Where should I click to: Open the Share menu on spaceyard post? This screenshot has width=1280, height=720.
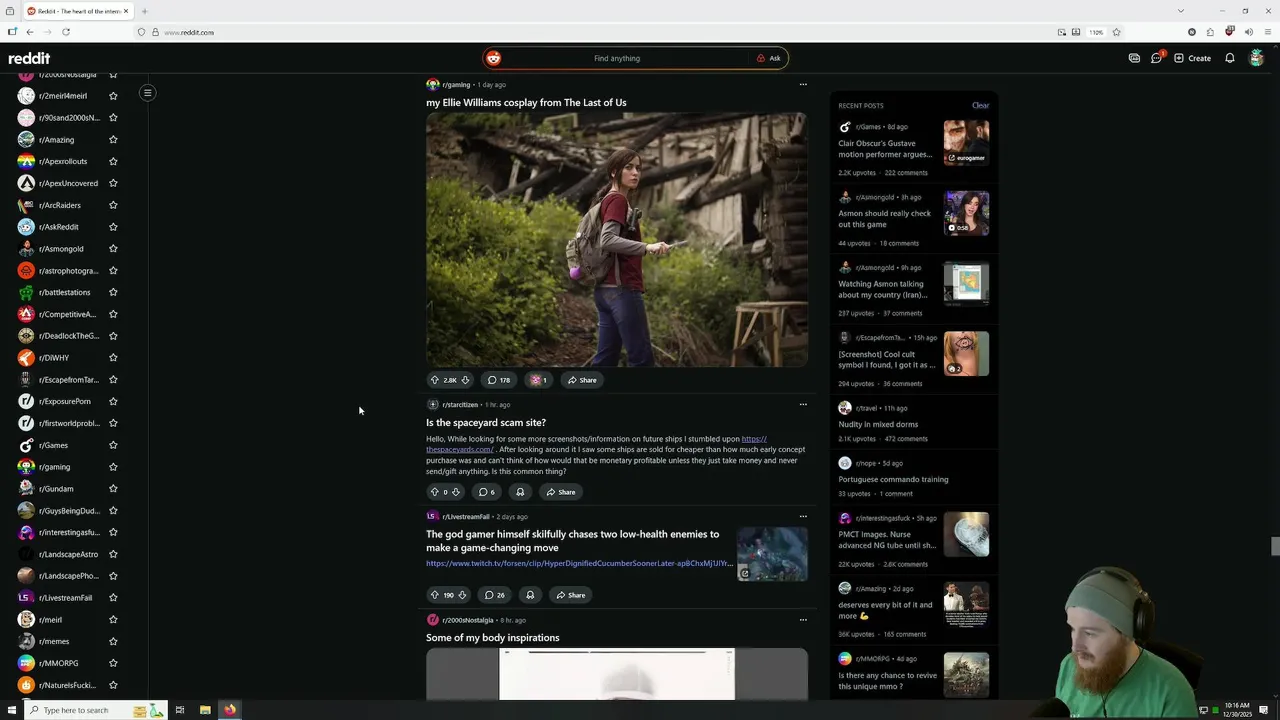561,492
